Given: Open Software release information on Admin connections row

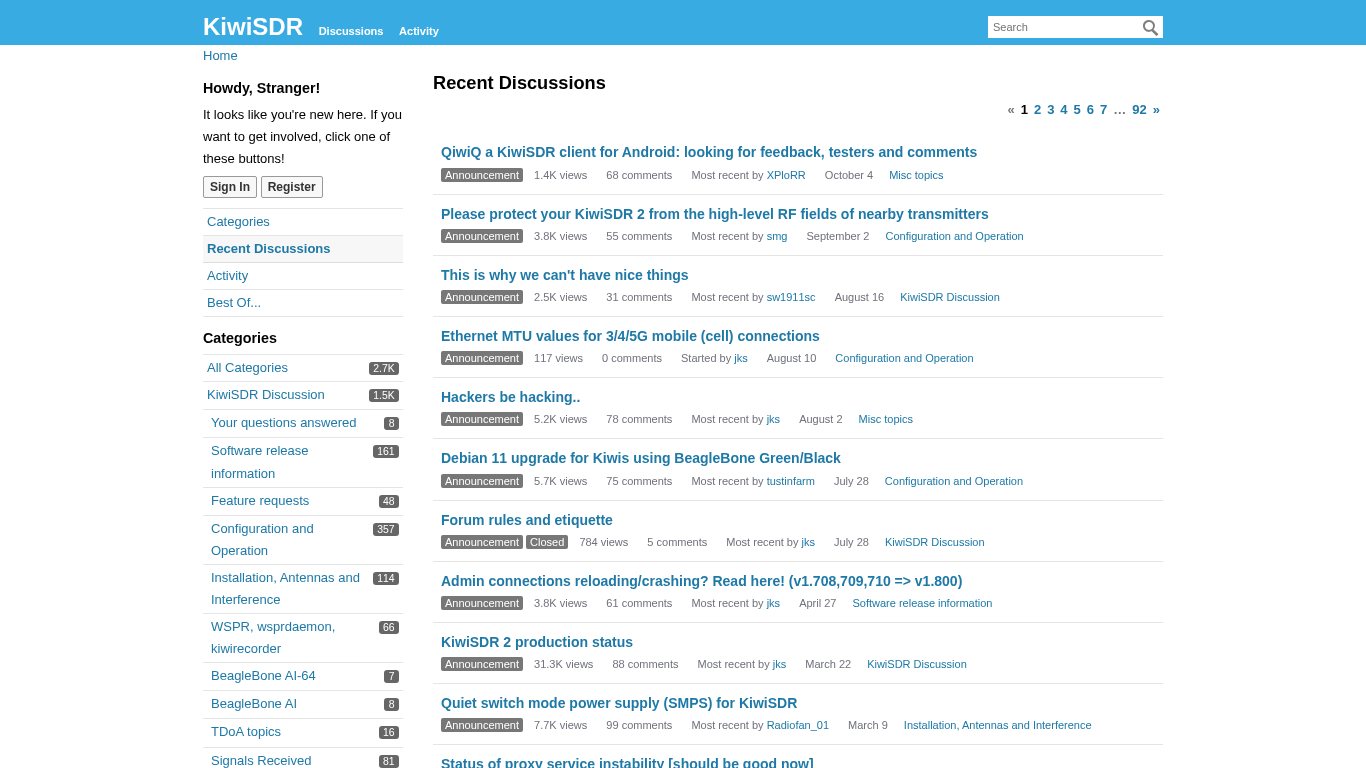Looking at the screenshot, I should pos(922,603).
